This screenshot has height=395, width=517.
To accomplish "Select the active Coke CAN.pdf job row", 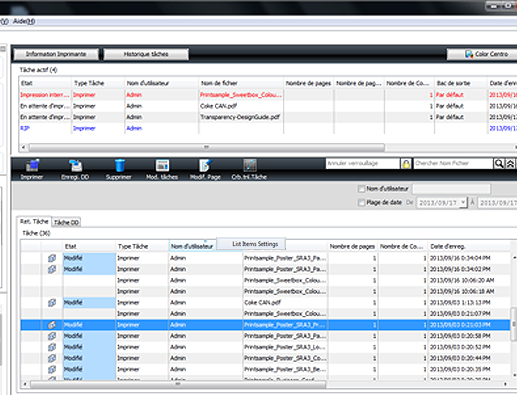I will [268, 106].
